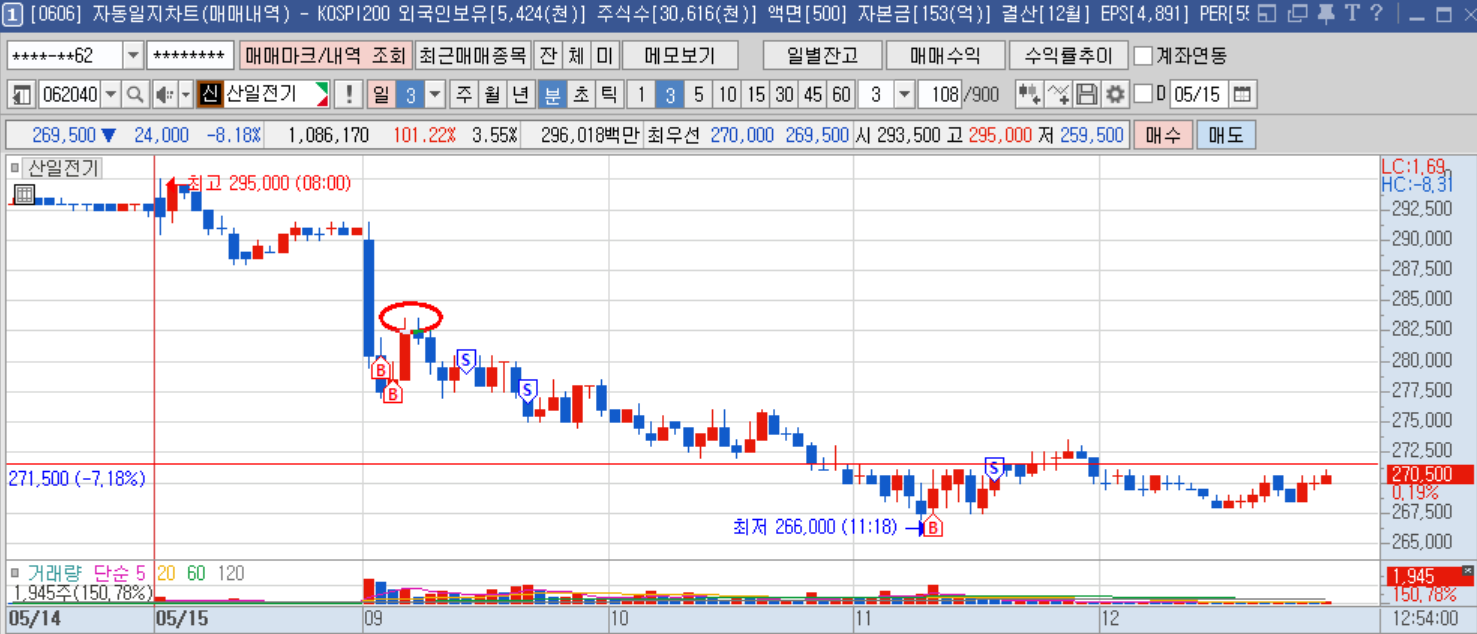
Task: Open 일별잔고 button
Action: (x=822, y=56)
